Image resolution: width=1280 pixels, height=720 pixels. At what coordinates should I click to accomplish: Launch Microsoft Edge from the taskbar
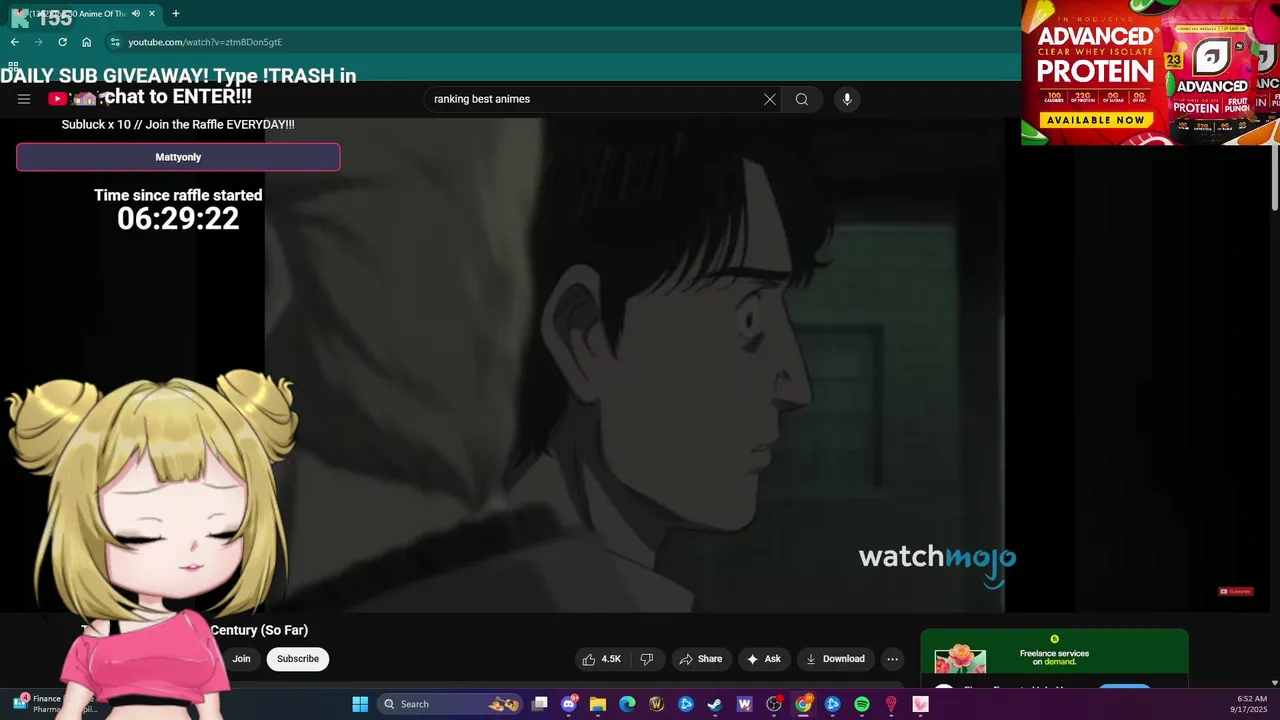coord(627,704)
